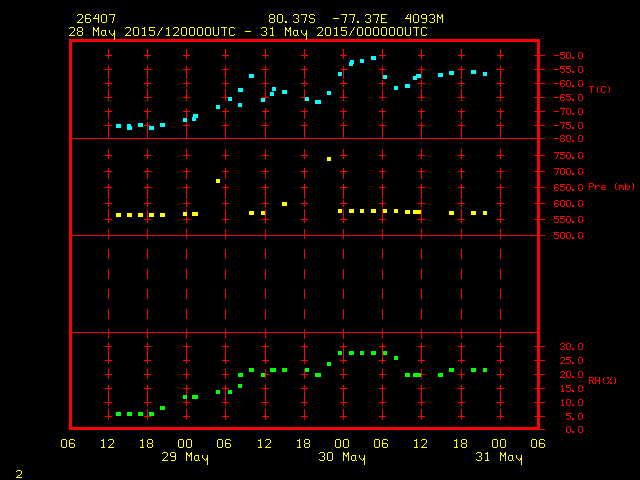Click the leftmost 06 time label
Image resolution: width=640 pixels, height=480 pixels.
coord(68,444)
